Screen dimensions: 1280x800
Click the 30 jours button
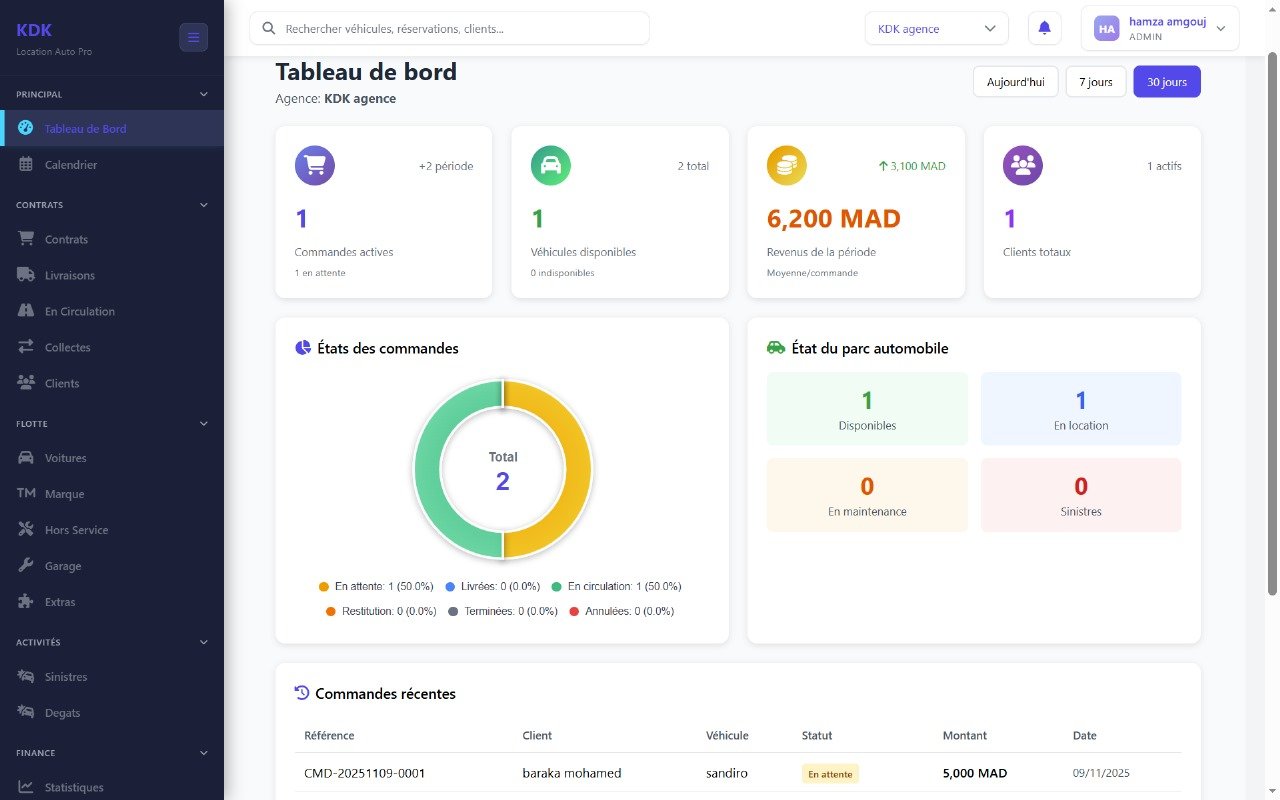pyautogui.click(x=1166, y=82)
